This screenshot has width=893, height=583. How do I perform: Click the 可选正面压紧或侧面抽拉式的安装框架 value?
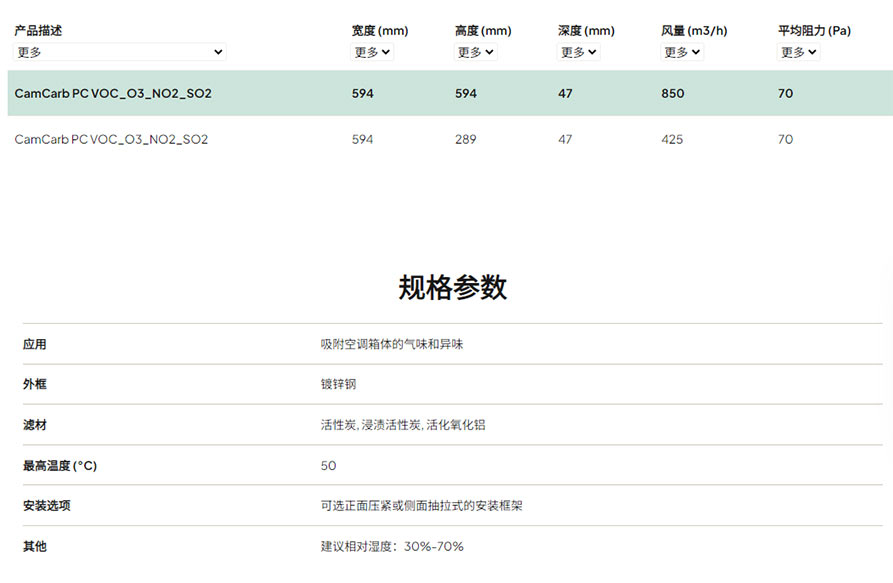point(421,506)
